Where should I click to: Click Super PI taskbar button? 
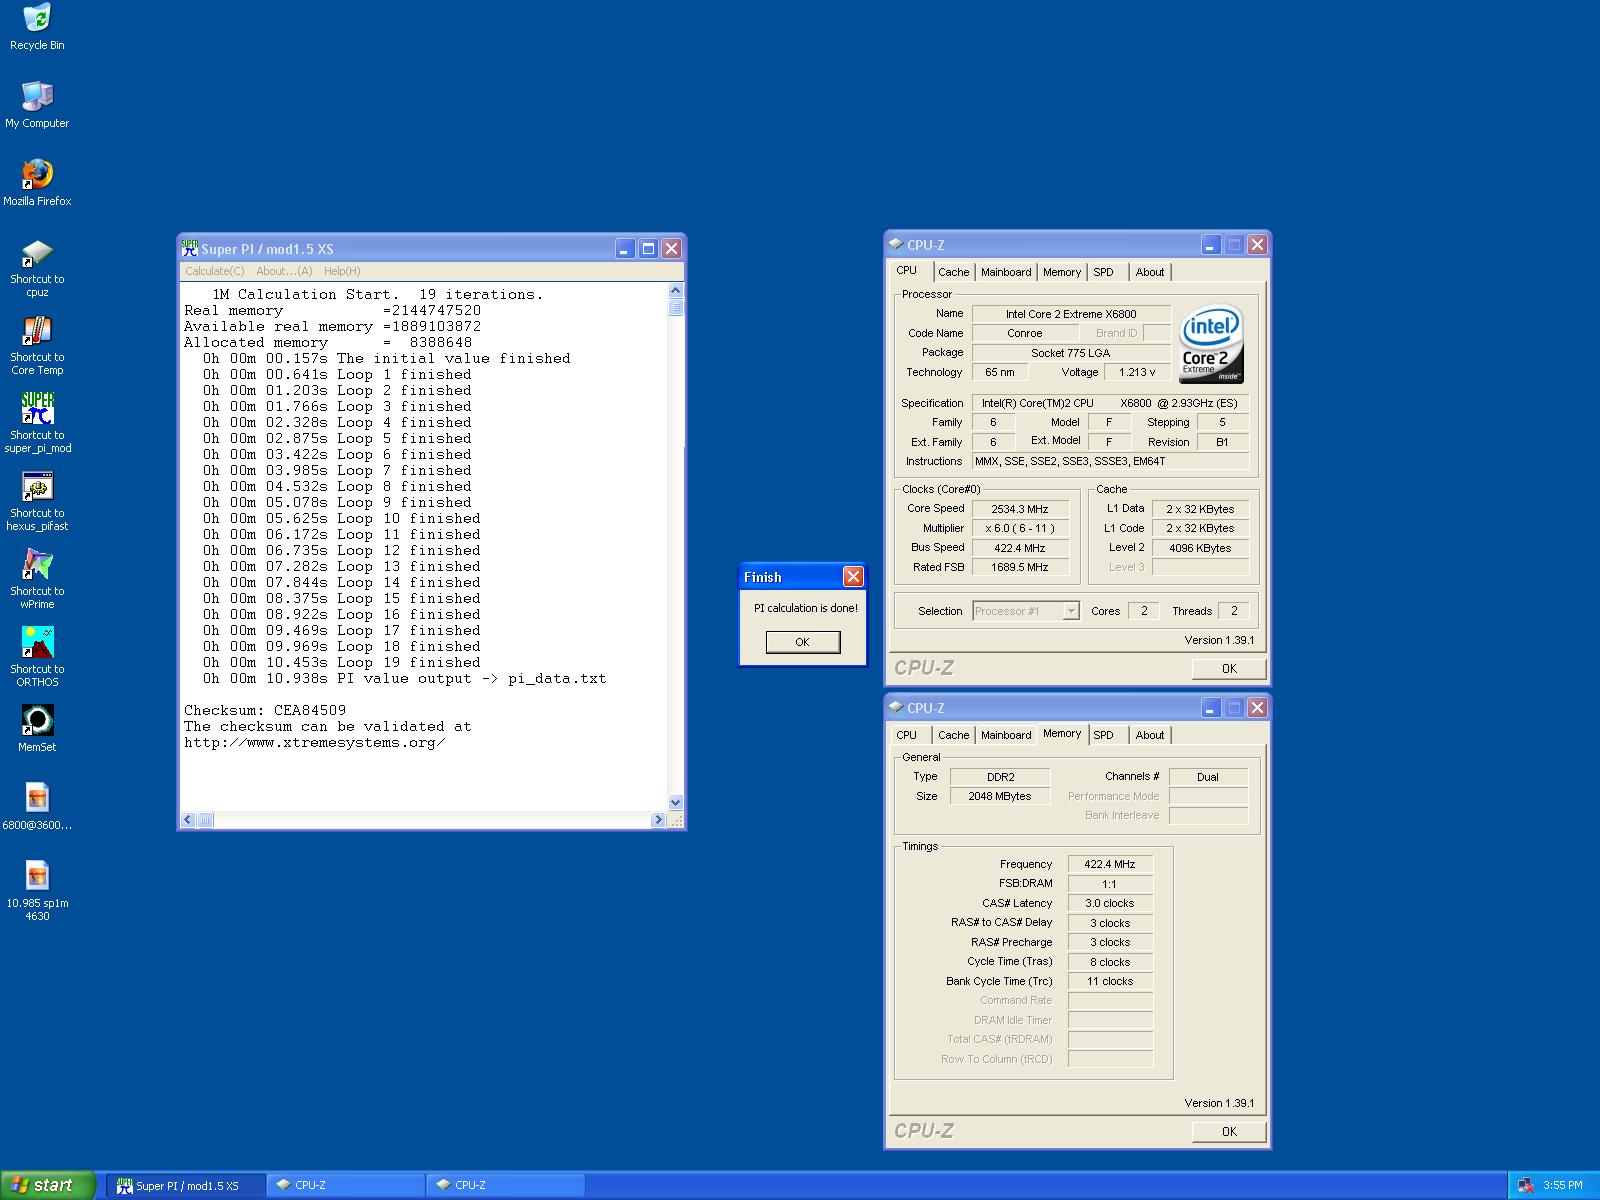tap(186, 1186)
